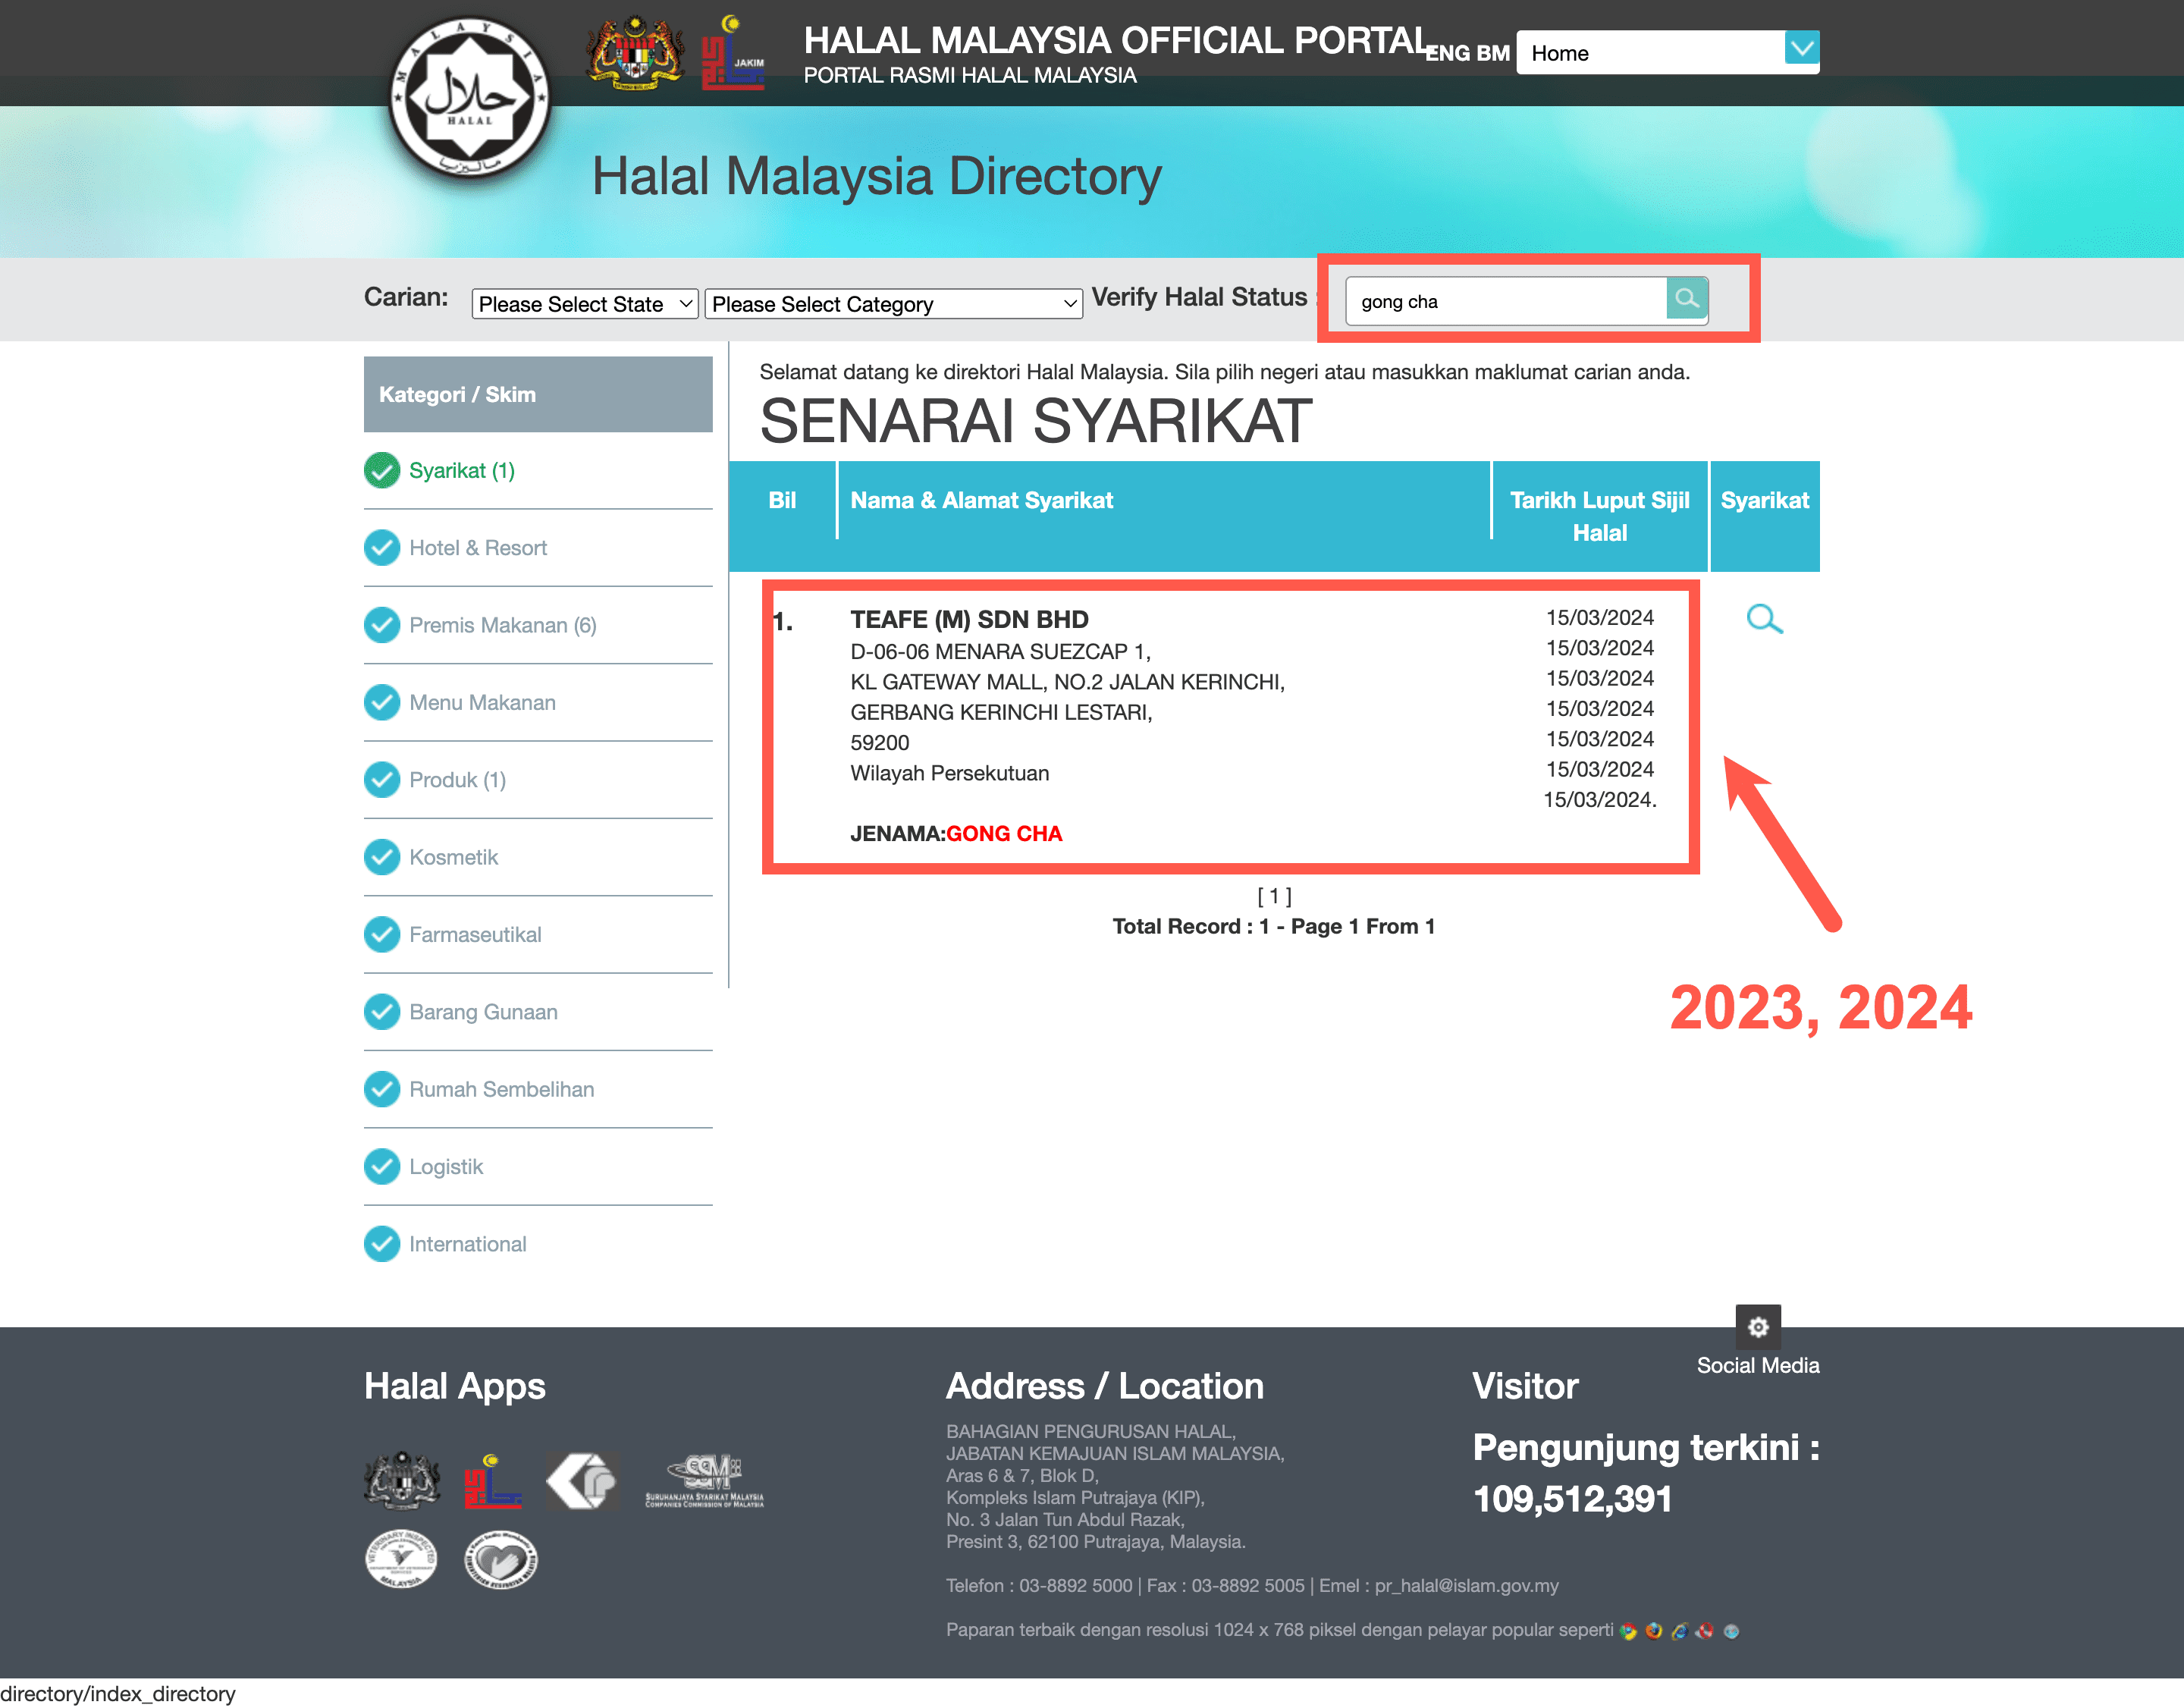Click the search query magnifier button

coord(1686,300)
